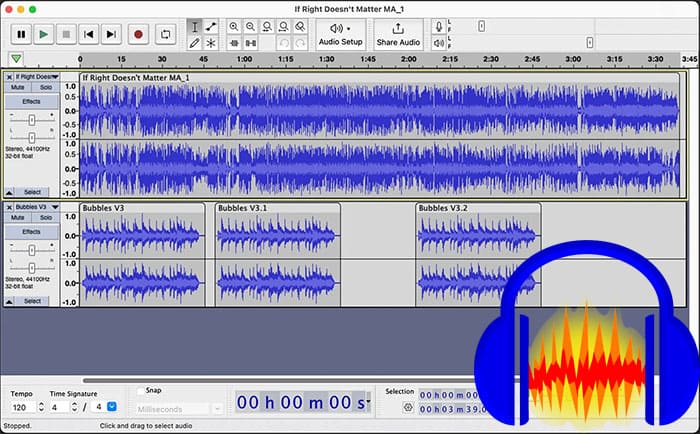
Task: Click Select on the If Right Doesn't track
Action: (32, 192)
